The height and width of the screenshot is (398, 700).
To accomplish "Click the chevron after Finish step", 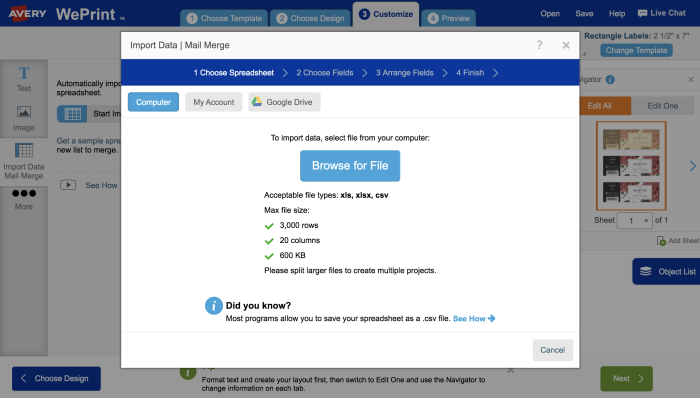I will click(495, 73).
